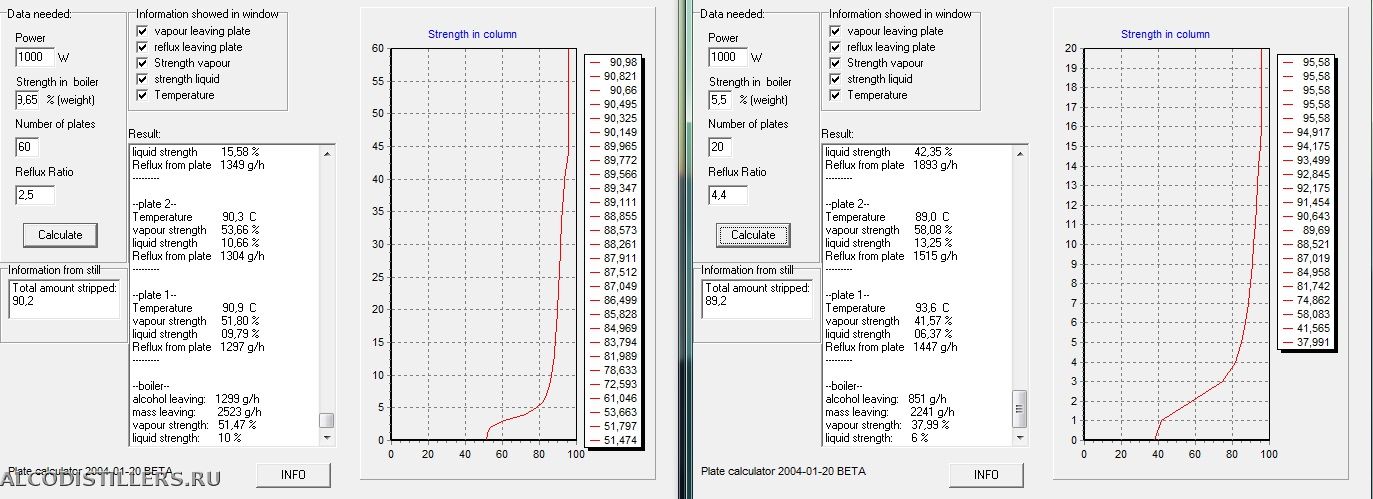
Task: Click '--boiler--' line in left Result
Action: click(x=153, y=386)
